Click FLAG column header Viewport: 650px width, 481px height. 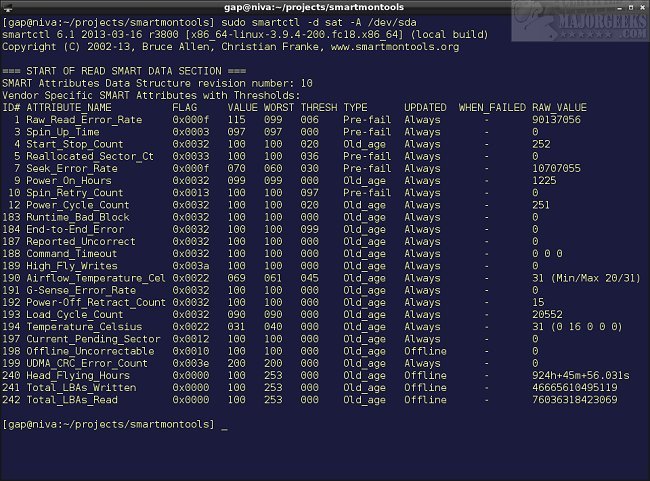click(x=184, y=108)
